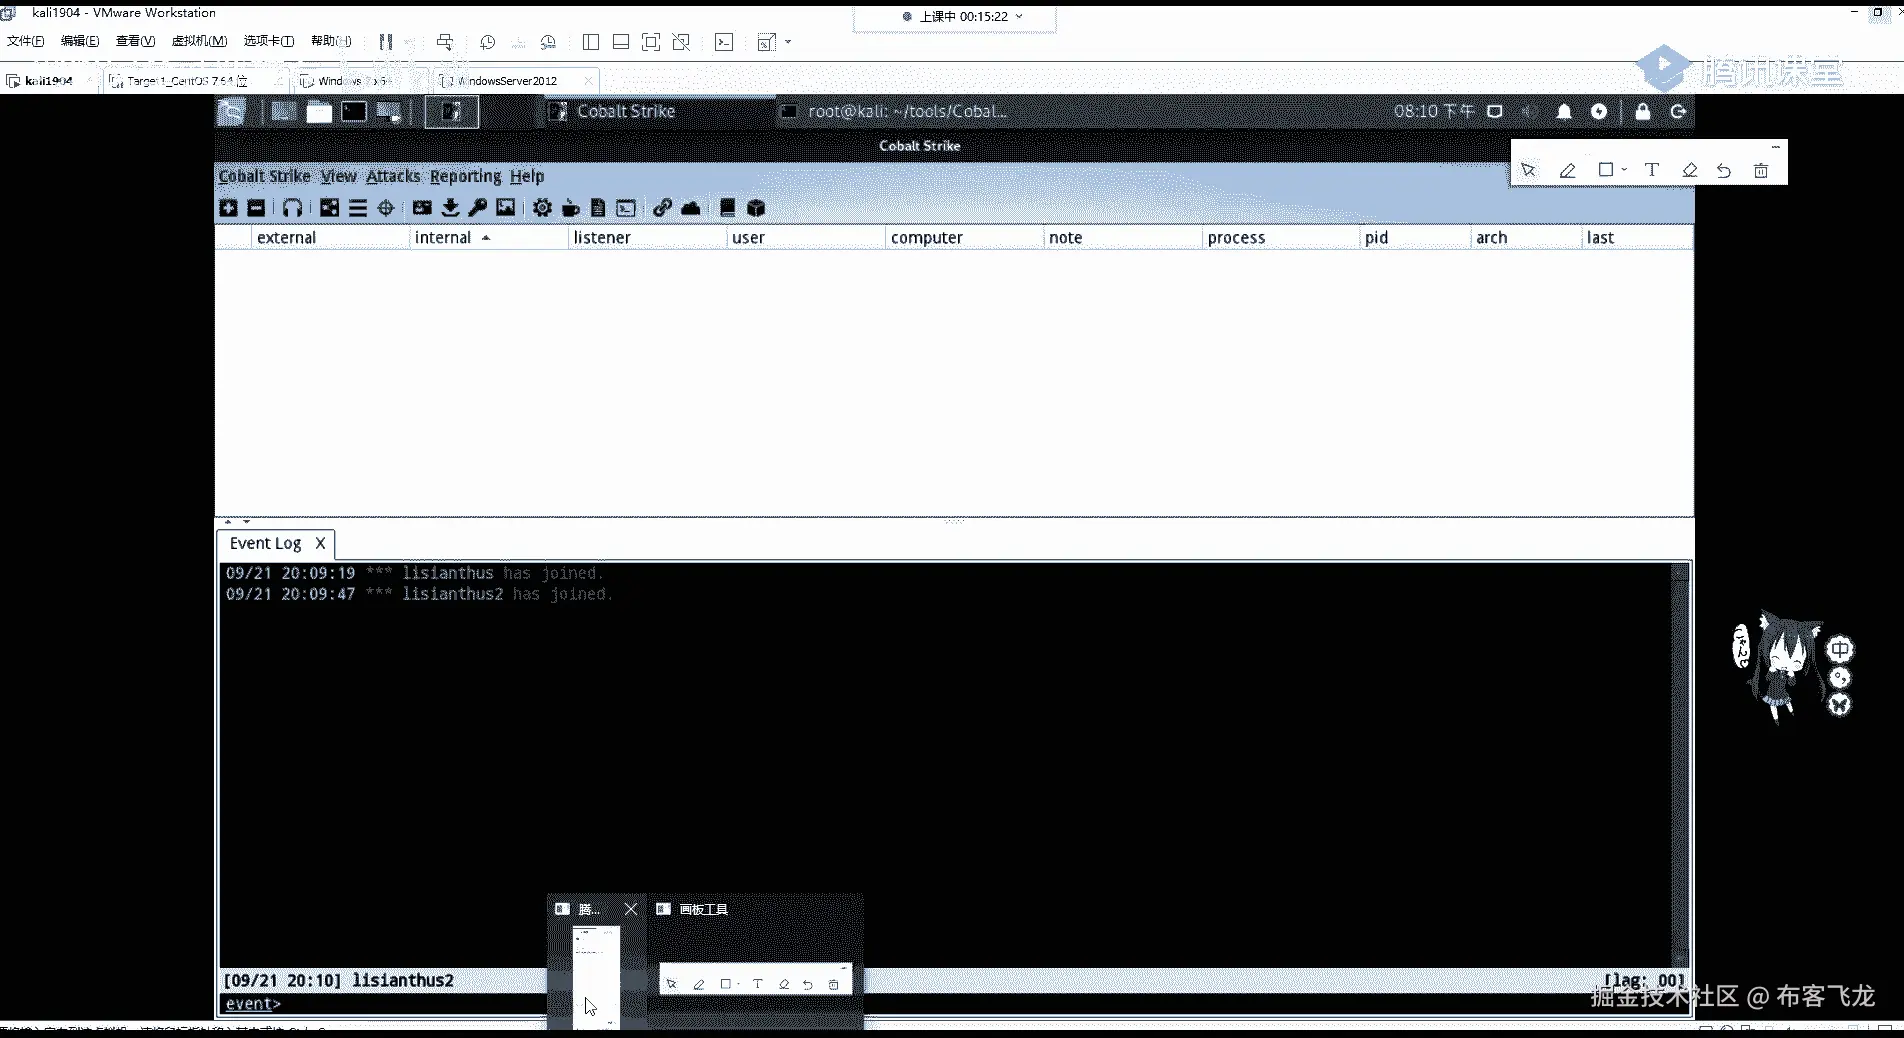Select the WindowsServer2012 VM tab
Viewport: 1904px width, 1038px height.
[516, 81]
